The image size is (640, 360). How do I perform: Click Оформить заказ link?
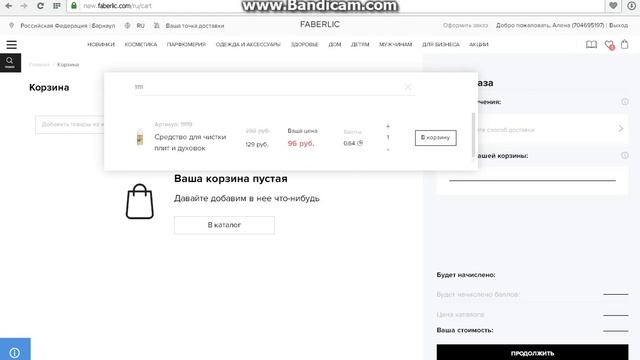coord(465,25)
